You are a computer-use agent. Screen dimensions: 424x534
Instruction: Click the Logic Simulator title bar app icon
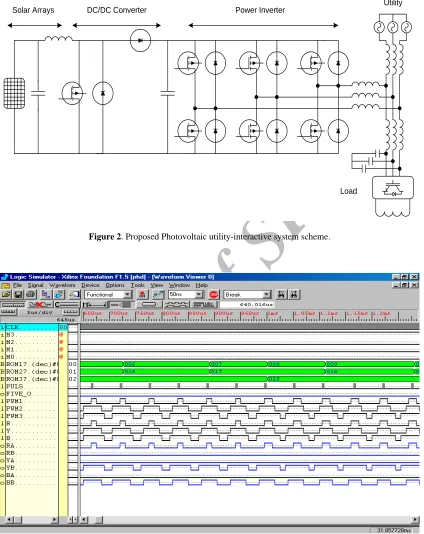pos(4,277)
